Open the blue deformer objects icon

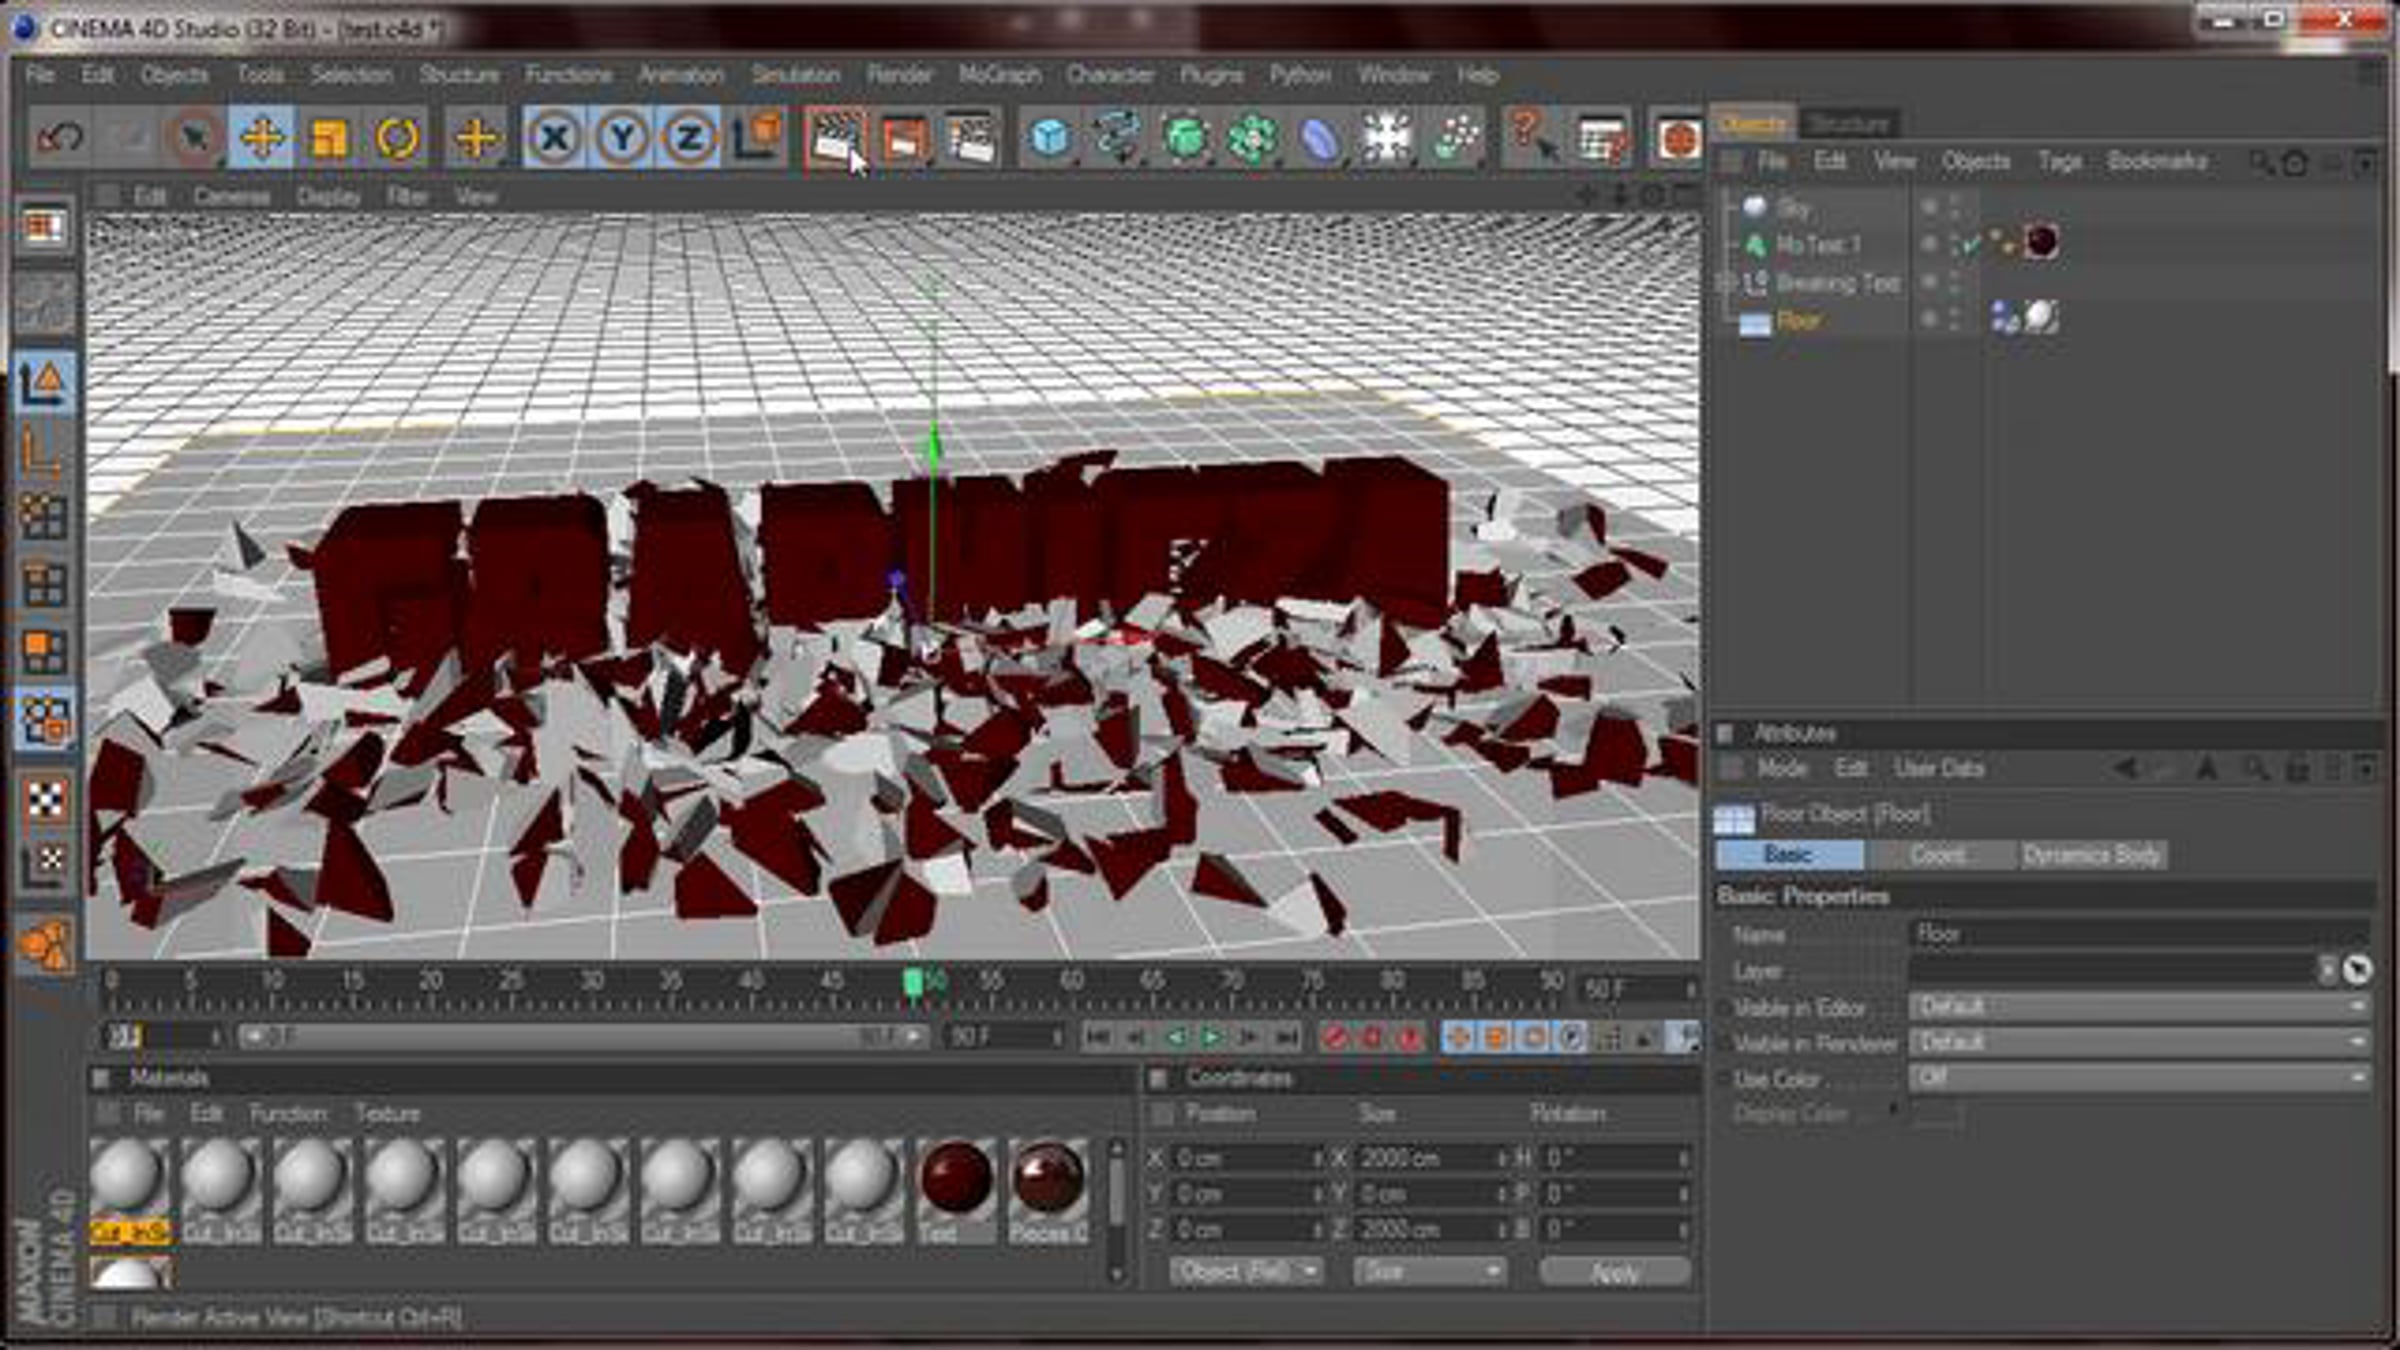click(x=1320, y=137)
